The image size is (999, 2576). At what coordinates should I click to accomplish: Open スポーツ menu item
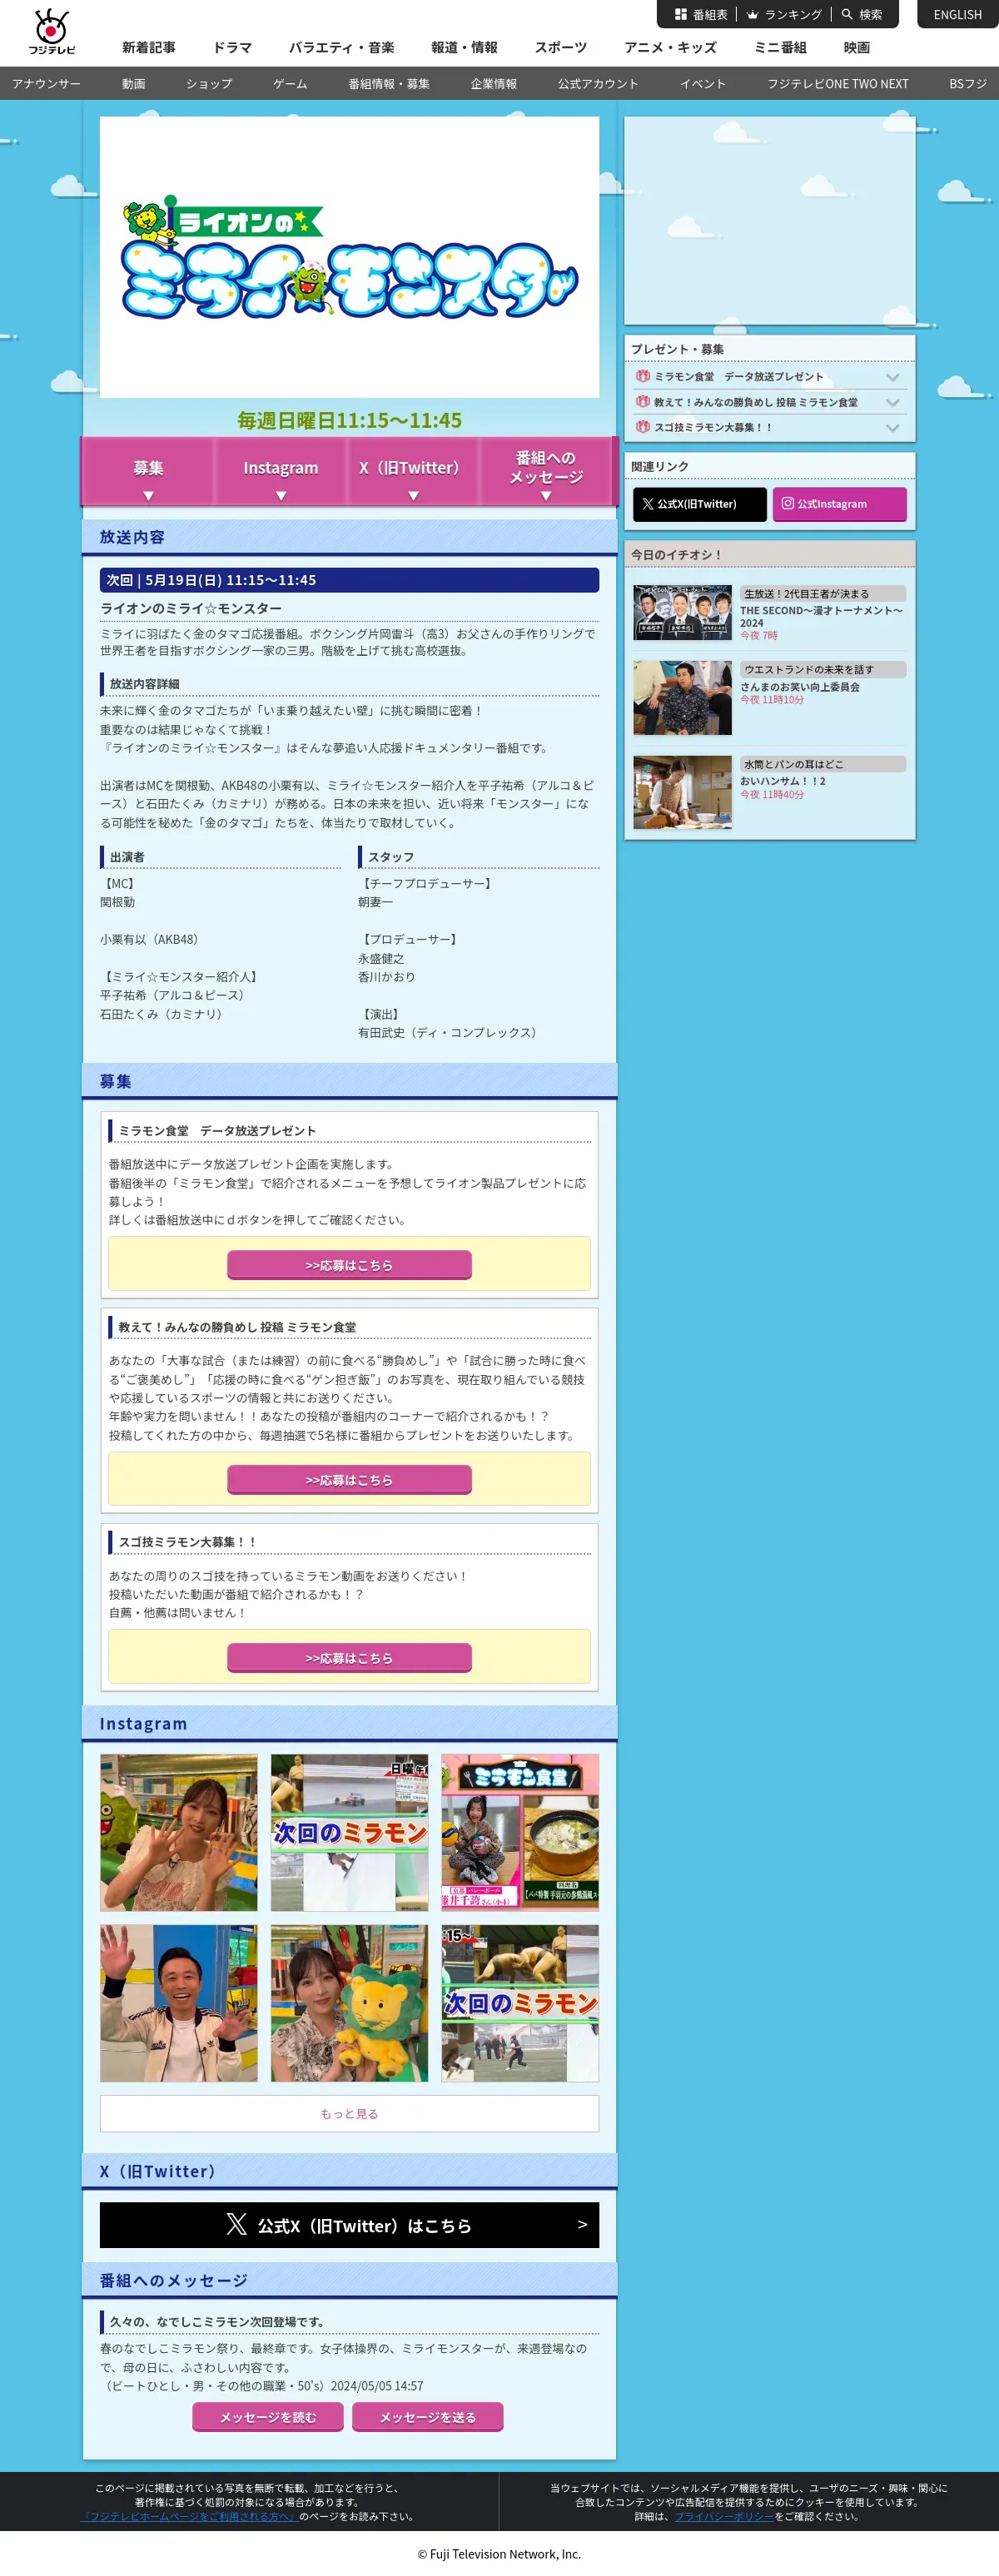(x=560, y=47)
